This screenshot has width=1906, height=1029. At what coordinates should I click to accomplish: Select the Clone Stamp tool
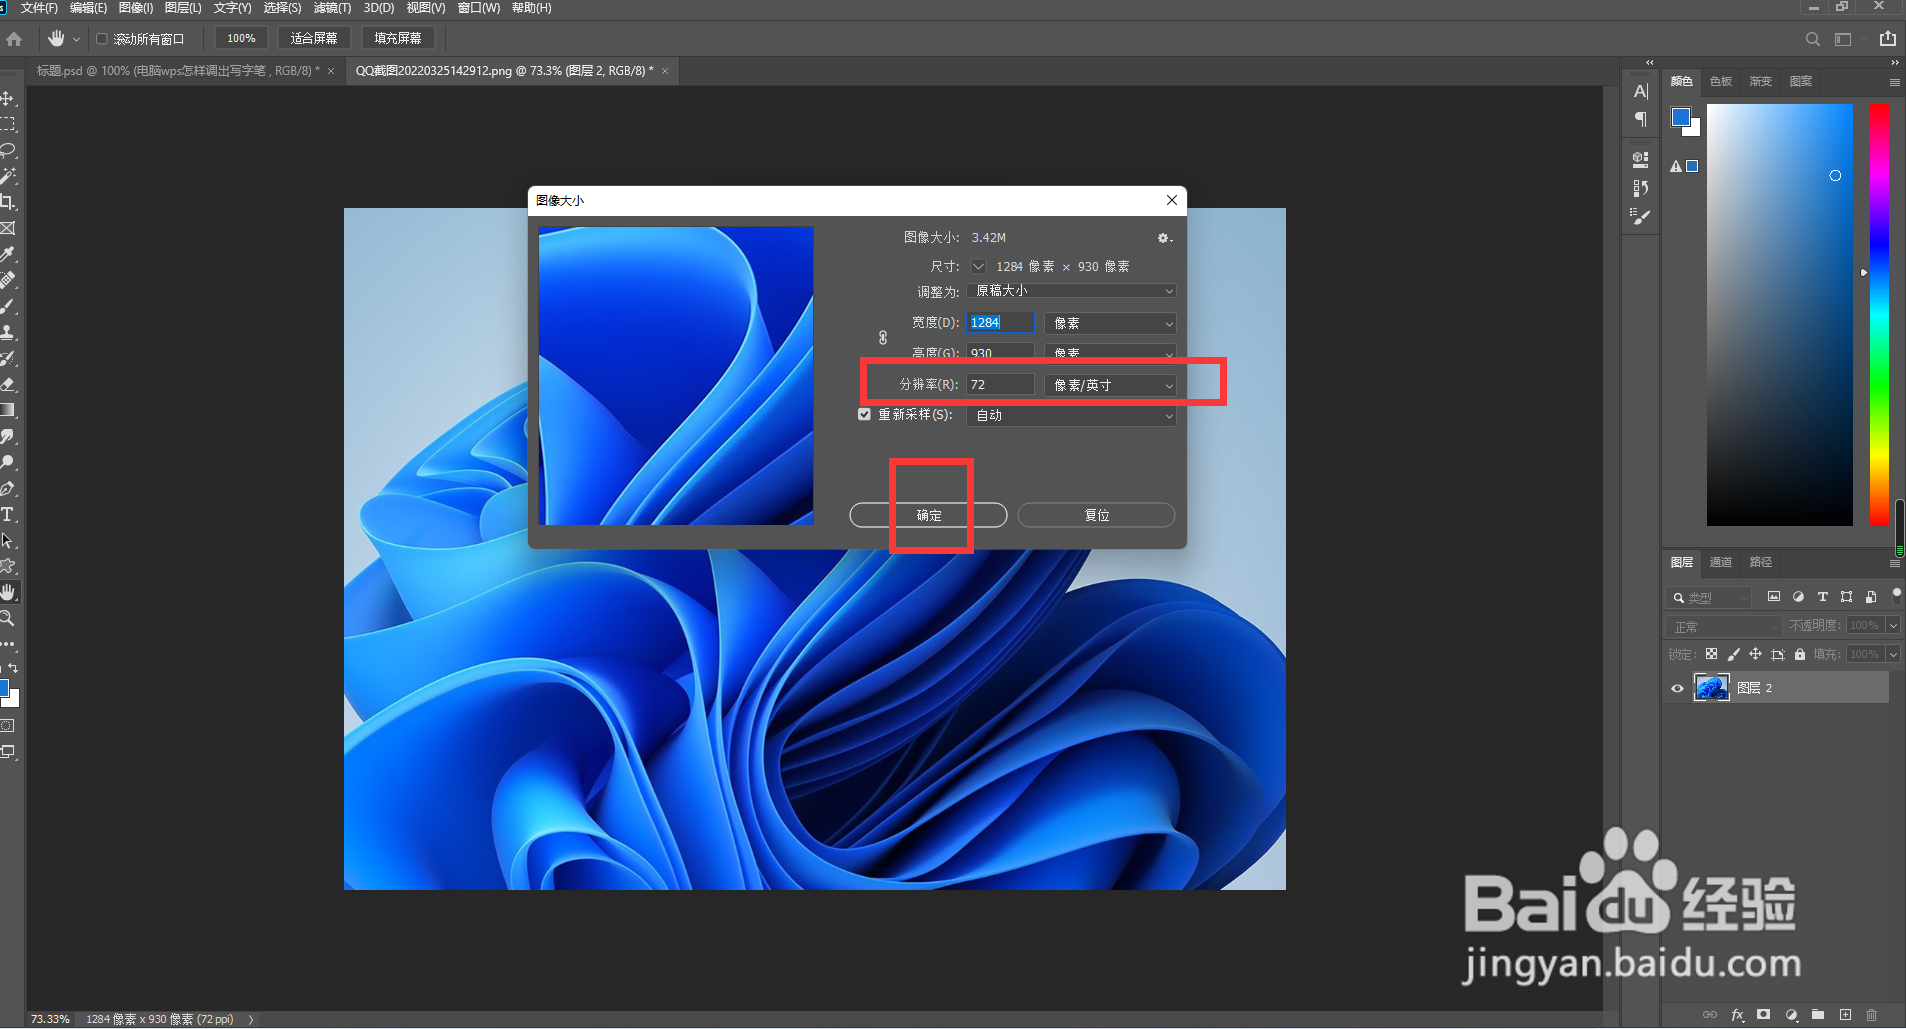(8, 332)
